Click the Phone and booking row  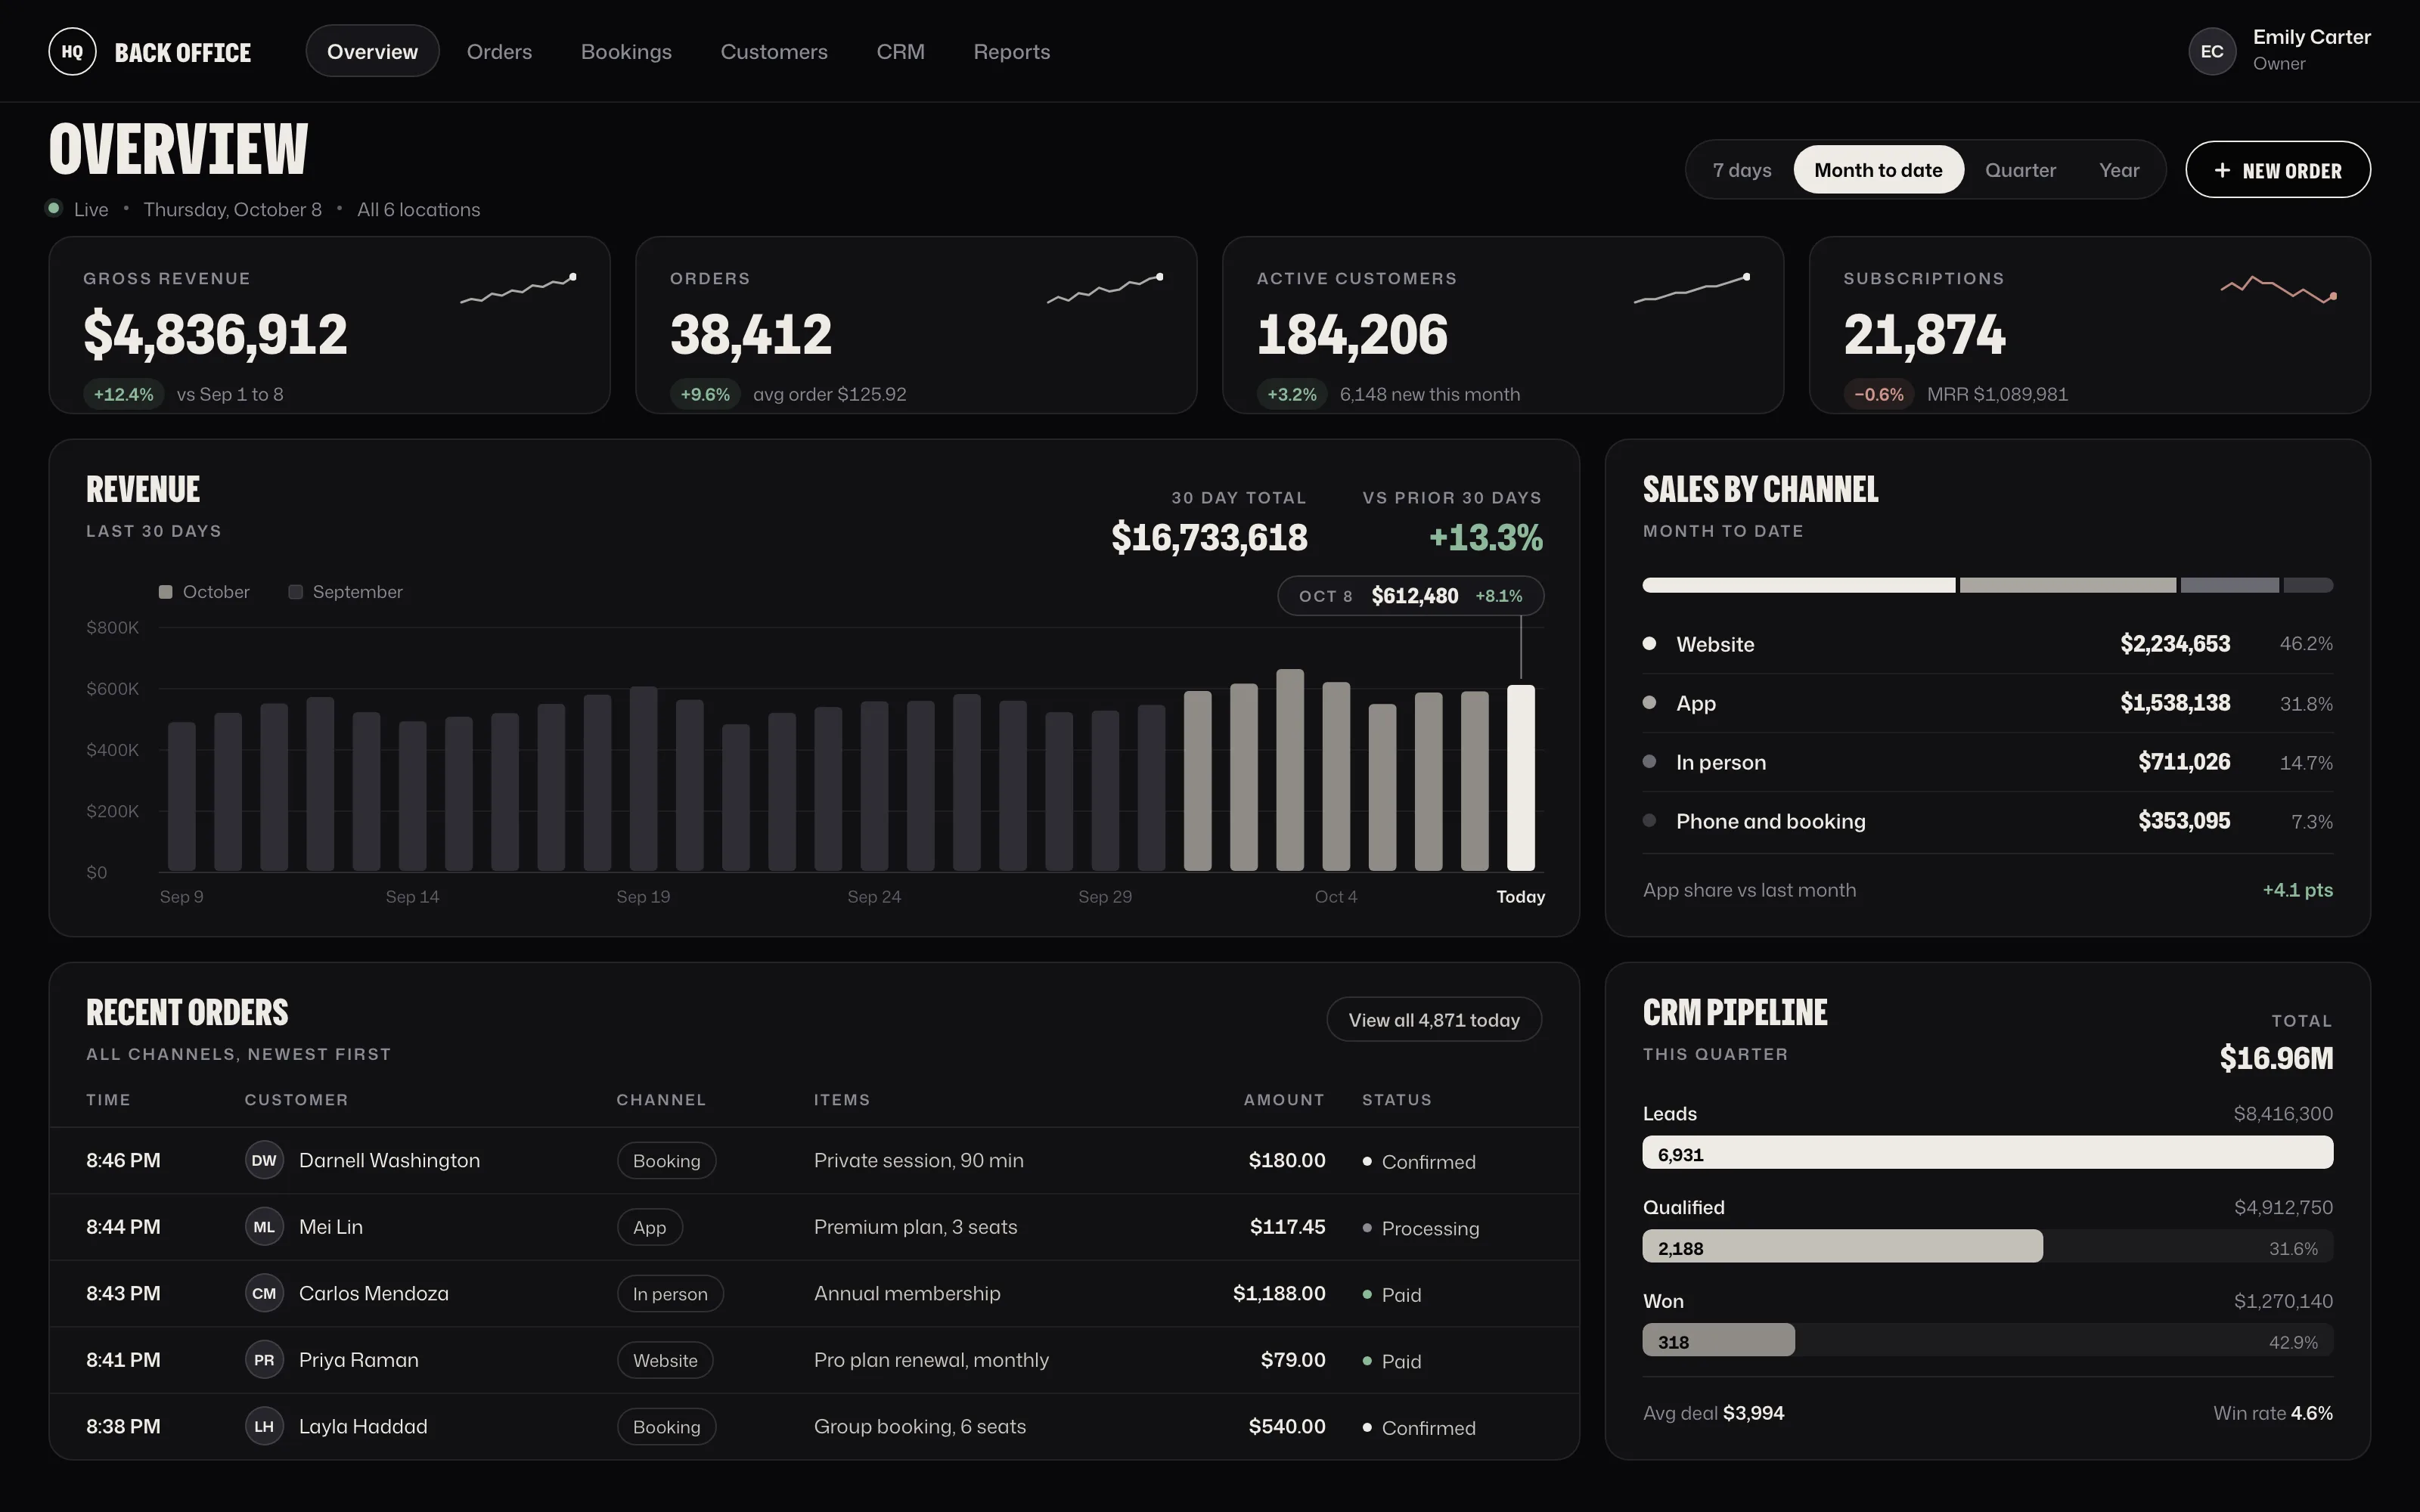[1987, 821]
